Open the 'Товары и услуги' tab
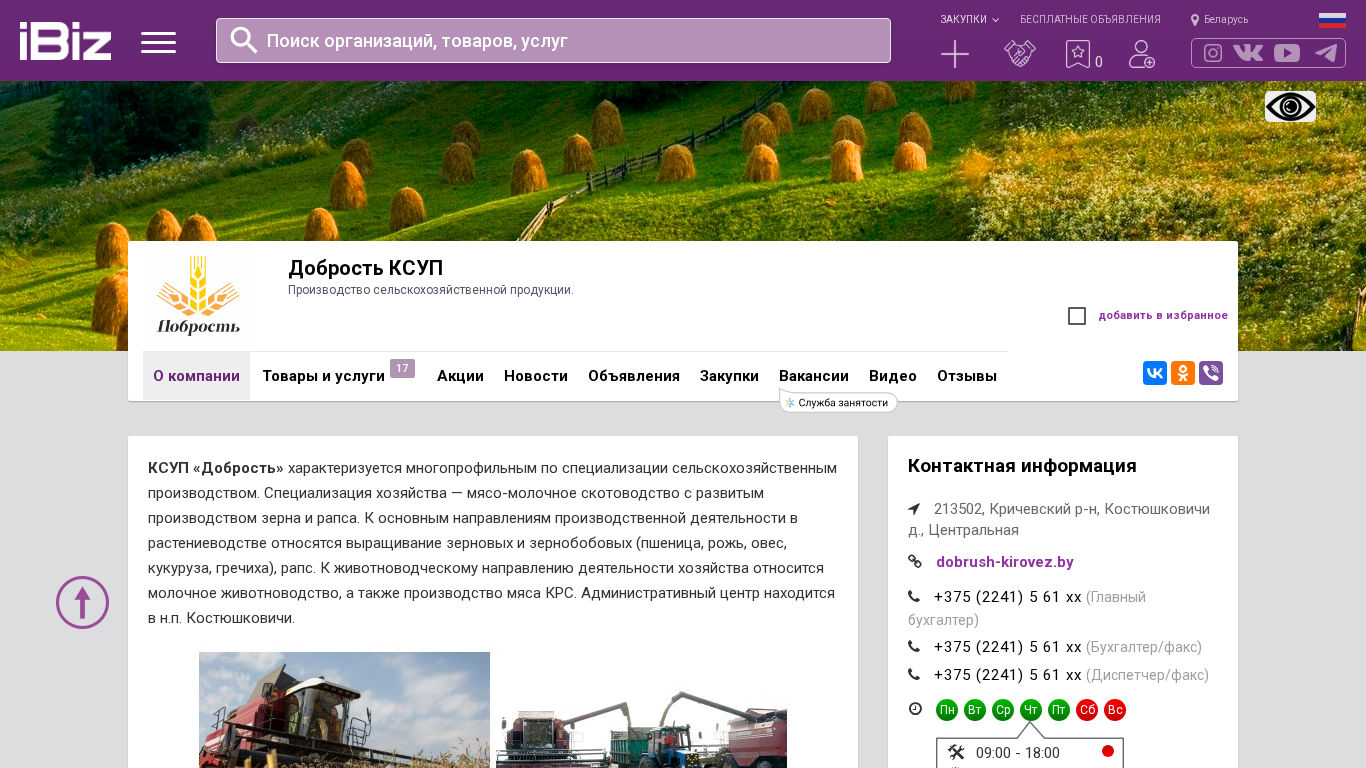This screenshot has width=1366, height=768. point(323,376)
